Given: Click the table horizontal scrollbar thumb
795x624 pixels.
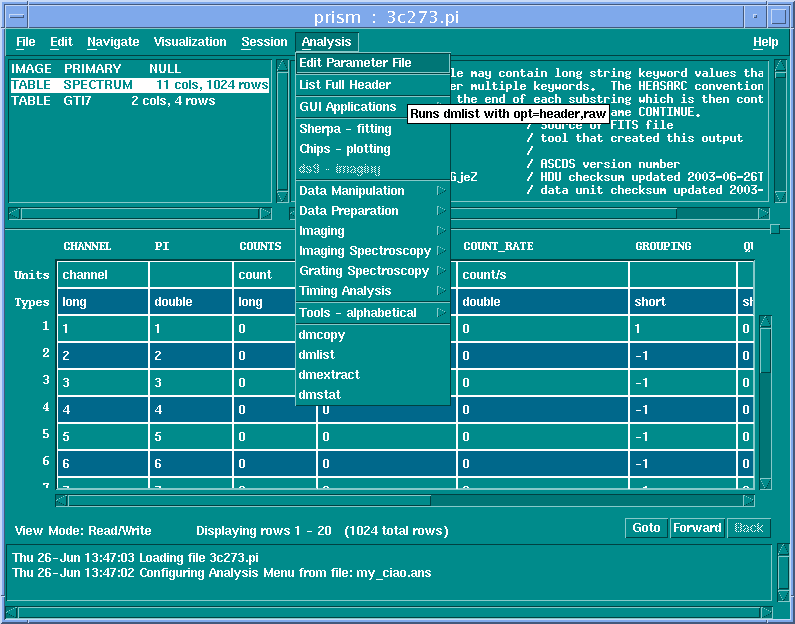Looking at the screenshot, I should [249, 501].
